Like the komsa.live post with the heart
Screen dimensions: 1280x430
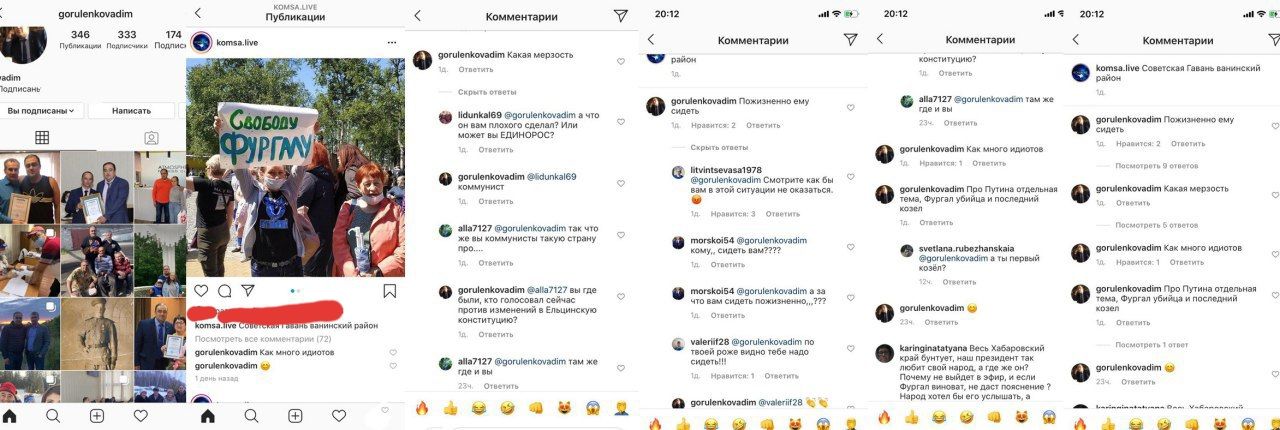click(201, 291)
